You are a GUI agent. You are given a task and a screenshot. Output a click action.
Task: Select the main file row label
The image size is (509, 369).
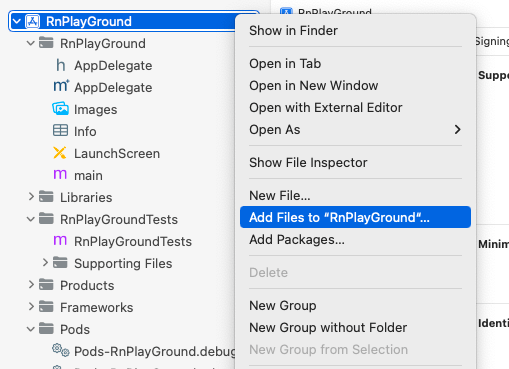pos(88,176)
